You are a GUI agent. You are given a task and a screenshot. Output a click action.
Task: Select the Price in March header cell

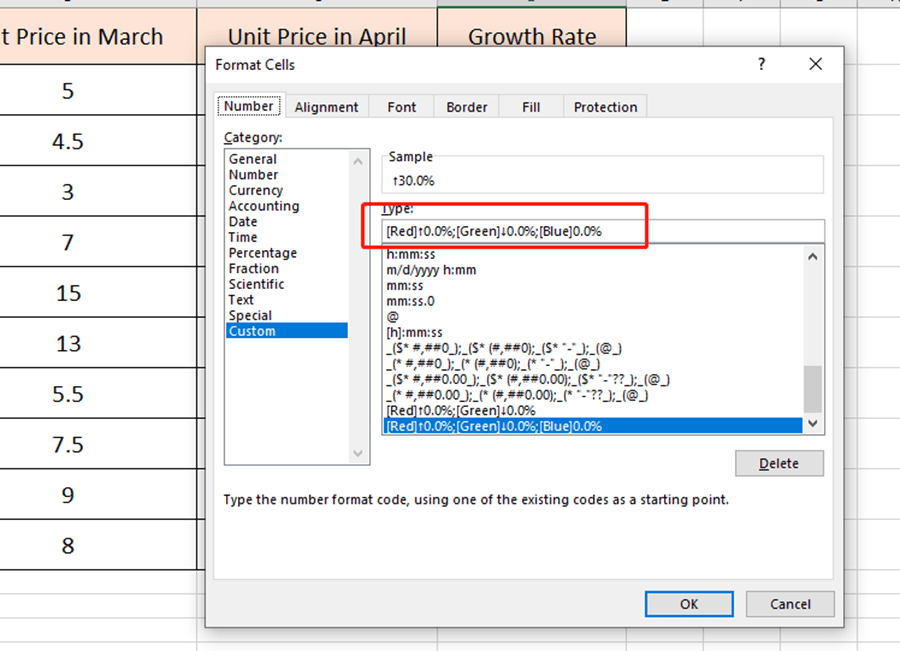pos(98,36)
